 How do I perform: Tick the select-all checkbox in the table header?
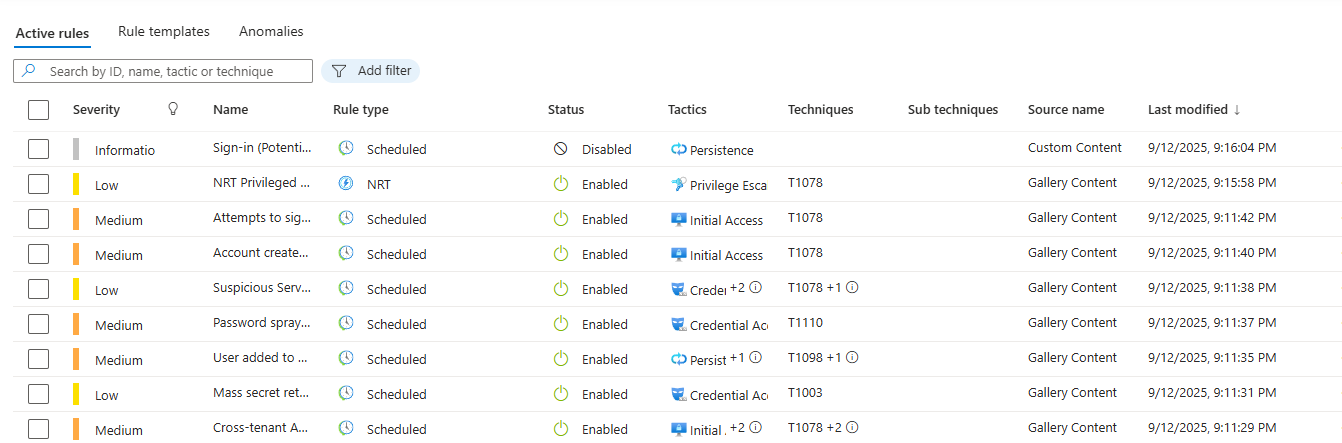pos(38,110)
